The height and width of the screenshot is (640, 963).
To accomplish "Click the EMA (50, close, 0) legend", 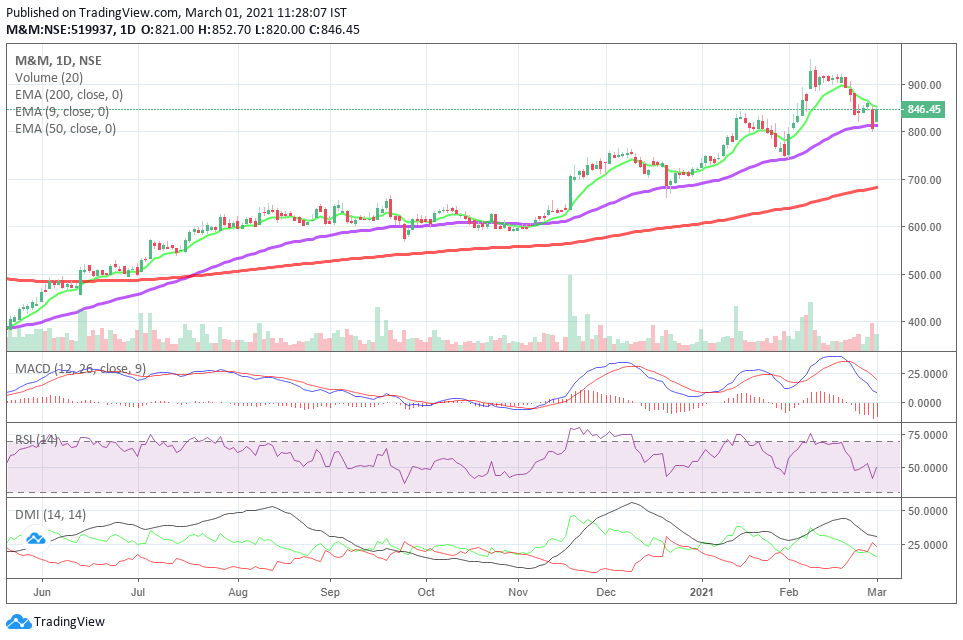I will [66, 128].
